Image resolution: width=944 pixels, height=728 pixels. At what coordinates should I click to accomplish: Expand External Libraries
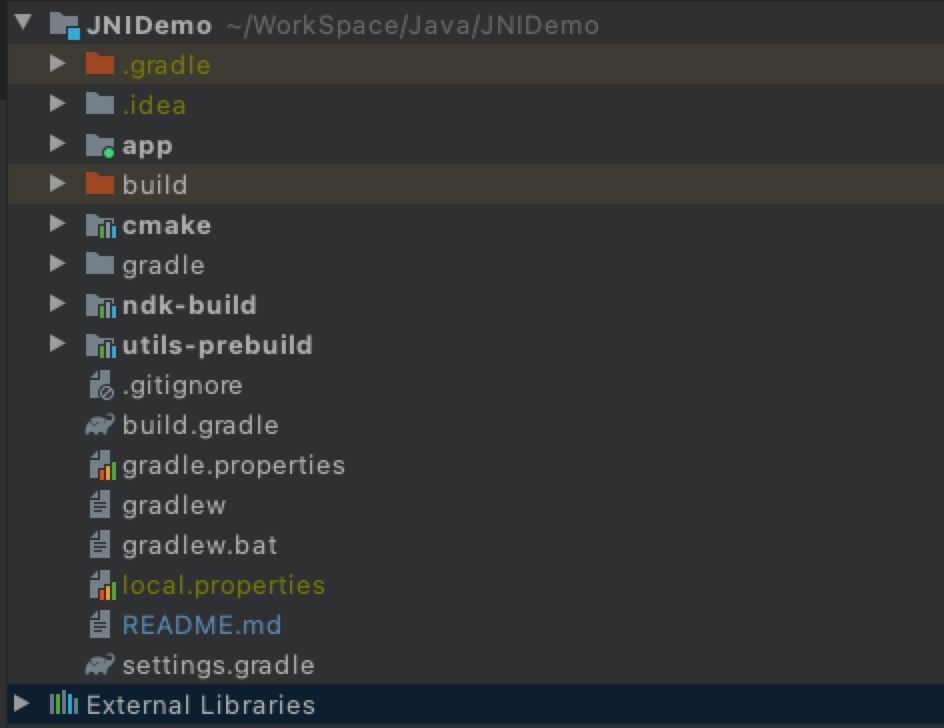coord(22,704)
